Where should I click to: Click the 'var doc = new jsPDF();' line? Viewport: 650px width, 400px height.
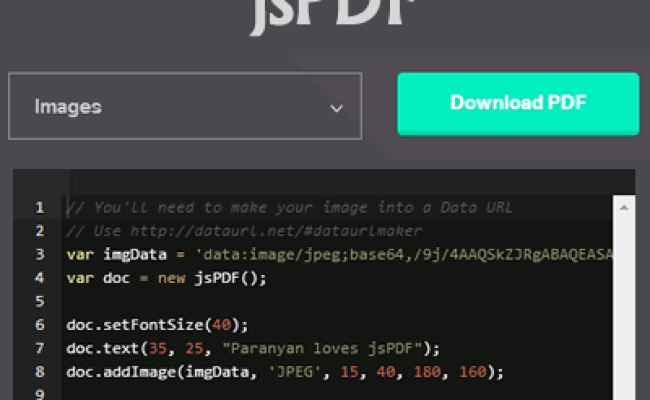166,278
